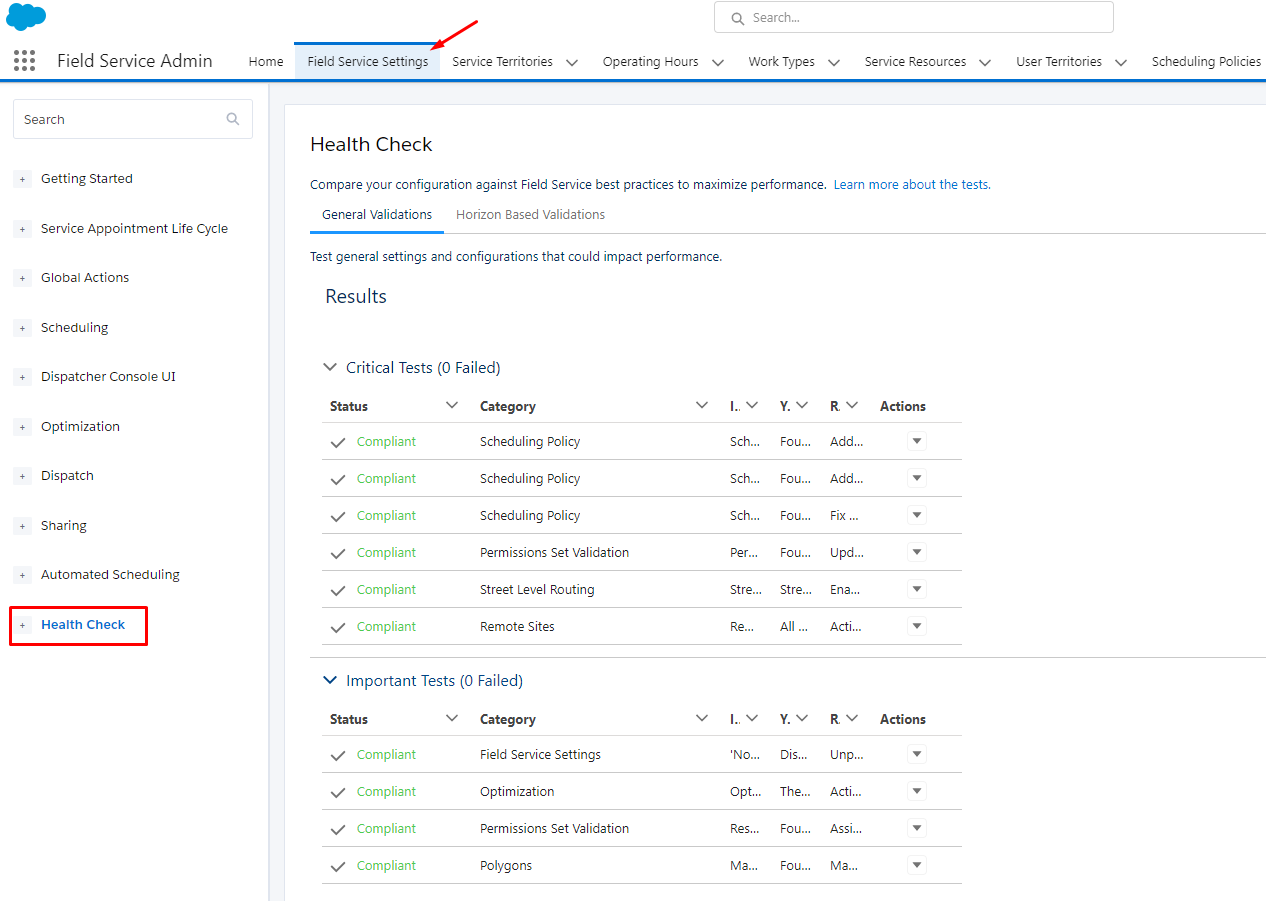Click Compliant status in Remote Sites row
The width and height of the screenshot is (1266, 901).
click(386, 626)
